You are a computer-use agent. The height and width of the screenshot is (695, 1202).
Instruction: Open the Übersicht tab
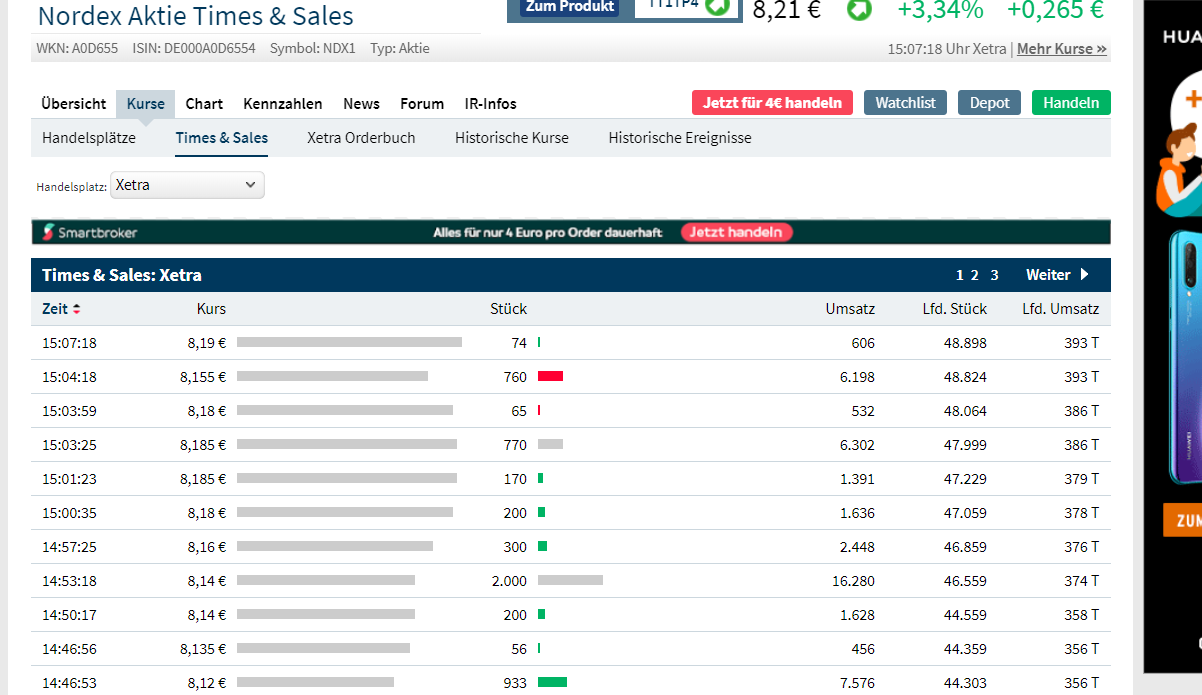(74, 104)
